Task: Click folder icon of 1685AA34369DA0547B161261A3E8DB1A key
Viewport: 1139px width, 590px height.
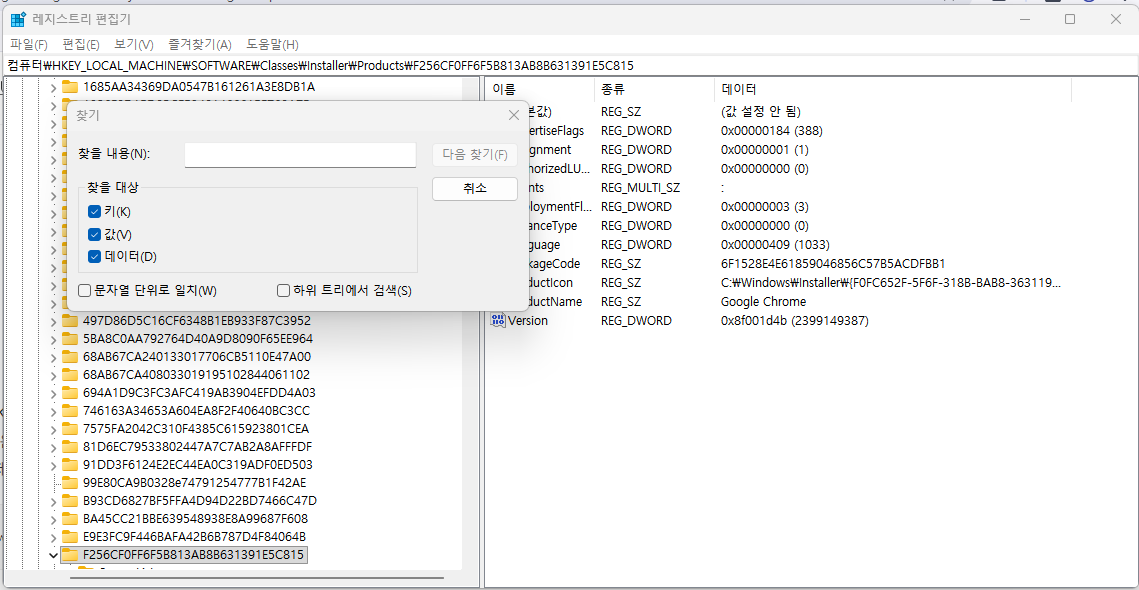Action: click(70, 87)
